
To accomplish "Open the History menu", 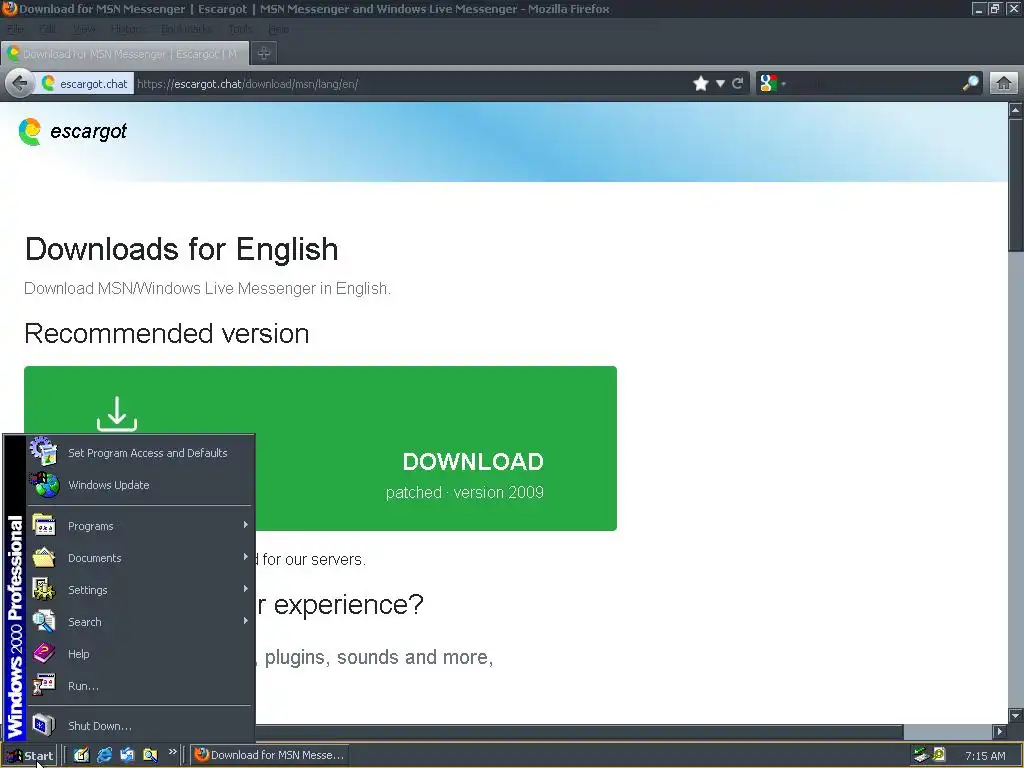I will 126,29.
